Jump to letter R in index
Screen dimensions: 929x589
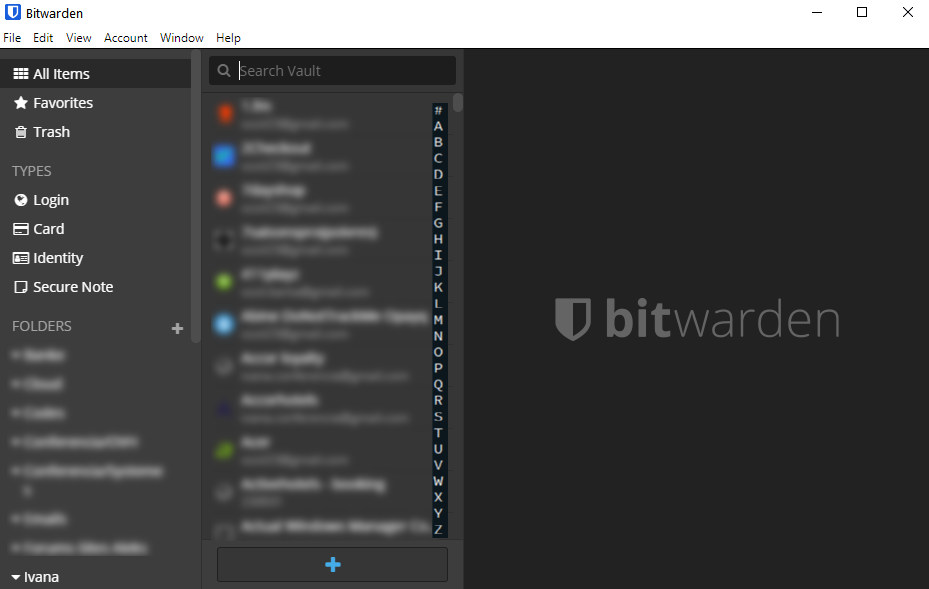pos(438,400)
